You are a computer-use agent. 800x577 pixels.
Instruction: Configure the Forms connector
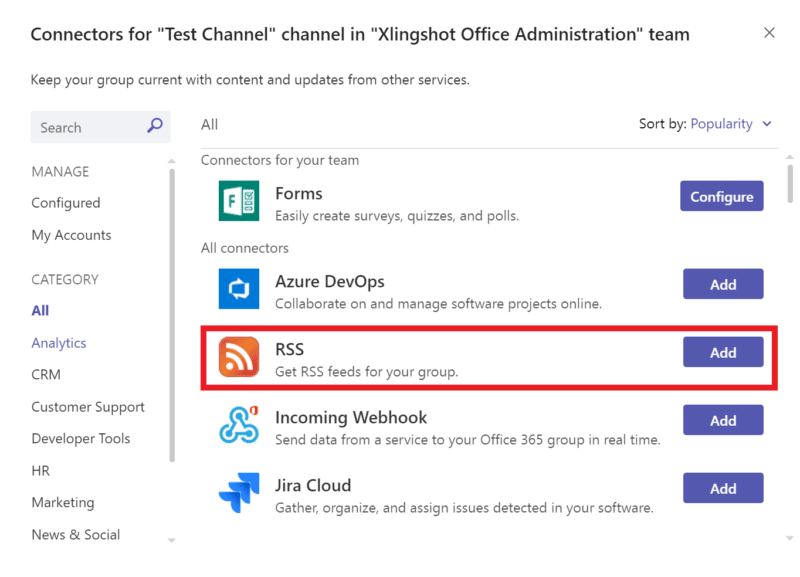(721, 196)
